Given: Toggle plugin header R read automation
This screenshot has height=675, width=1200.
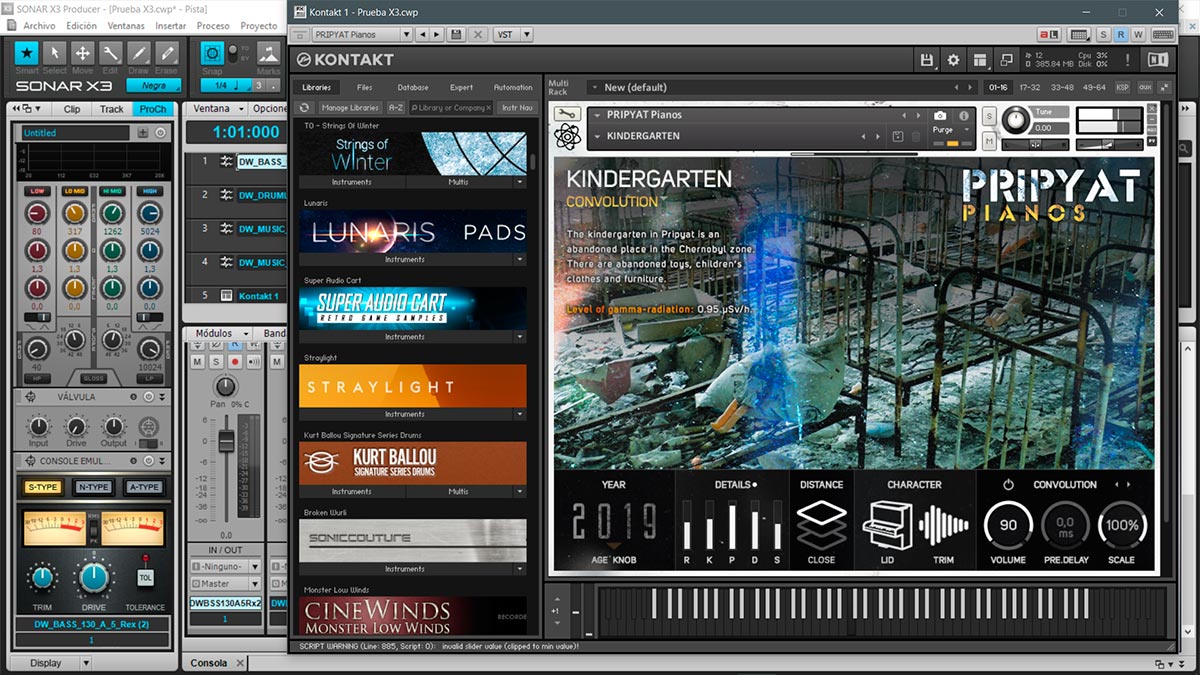Looking at the screenshot, I should point(1122,34).
